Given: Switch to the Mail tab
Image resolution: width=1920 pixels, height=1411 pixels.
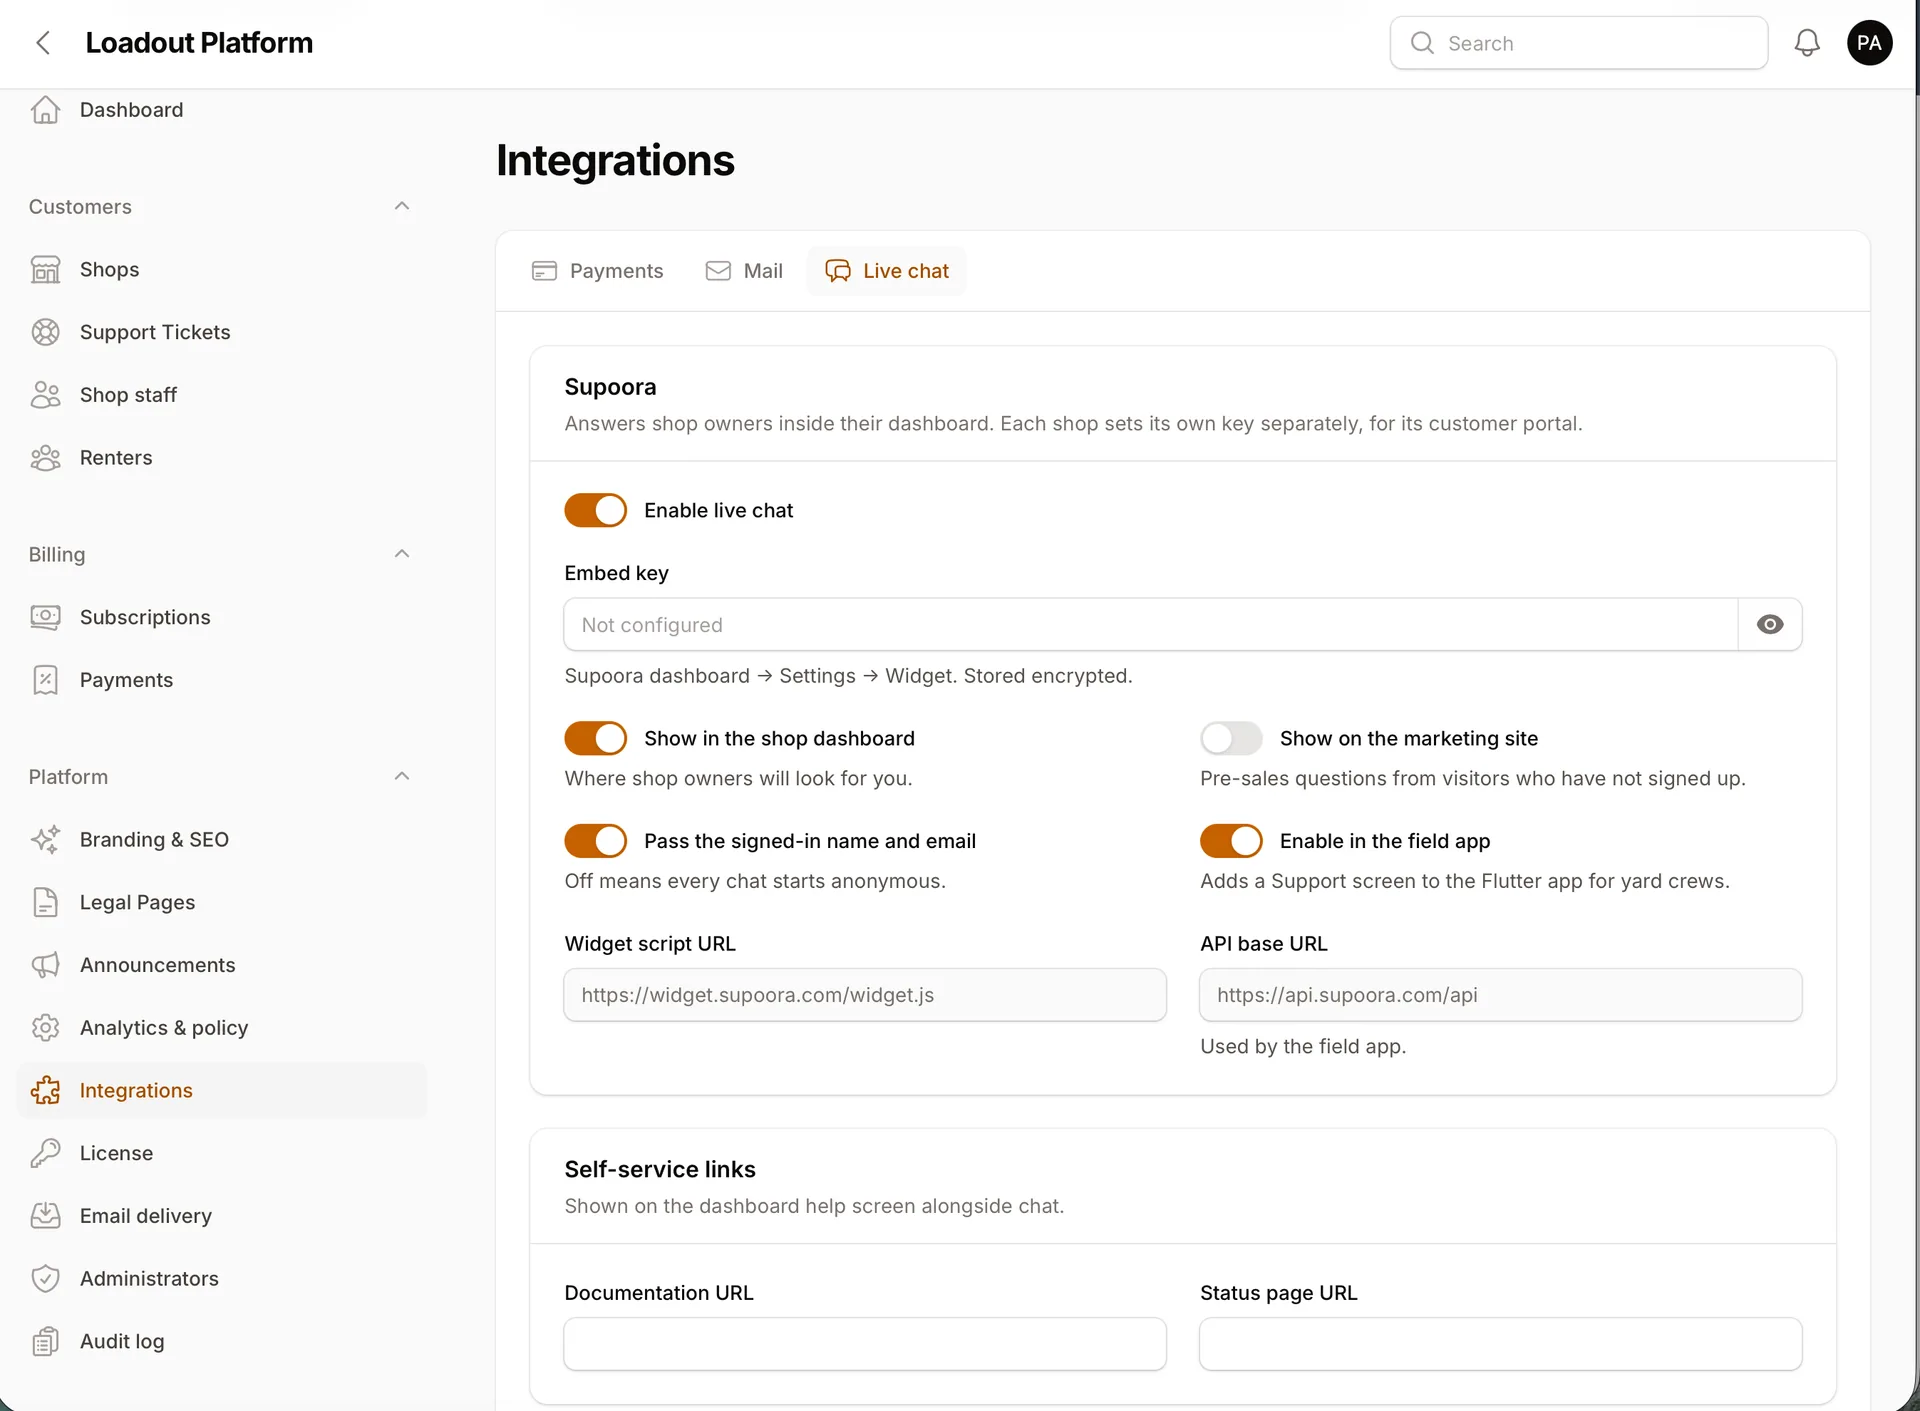Looking at the screenshot, I should pos(744,271).
